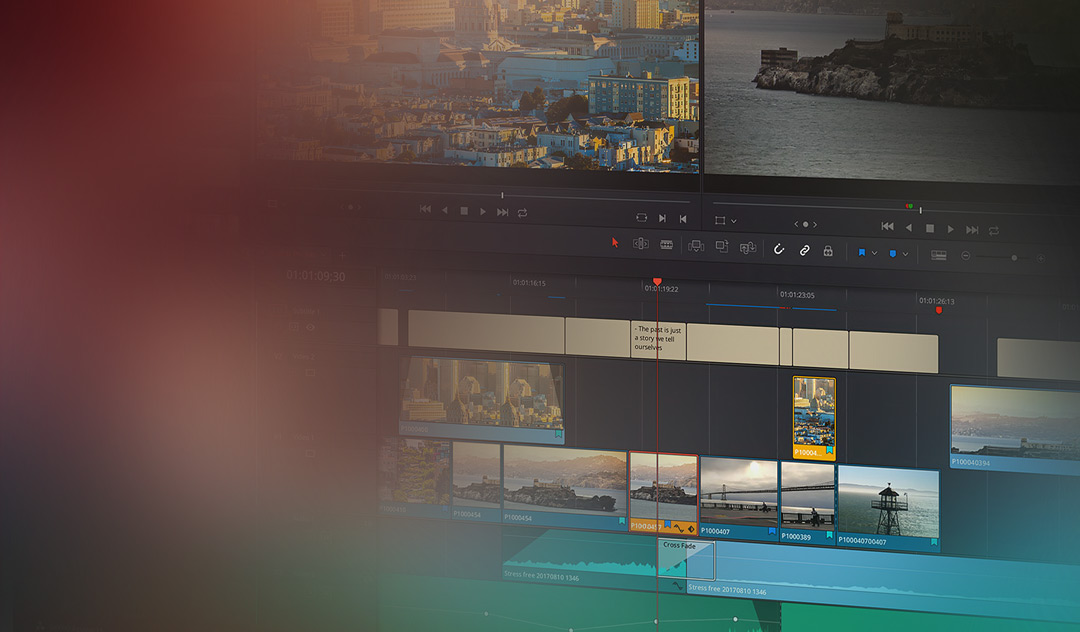
Task: Stop playback in the timeline viewer
Action: tap(930, 228)
